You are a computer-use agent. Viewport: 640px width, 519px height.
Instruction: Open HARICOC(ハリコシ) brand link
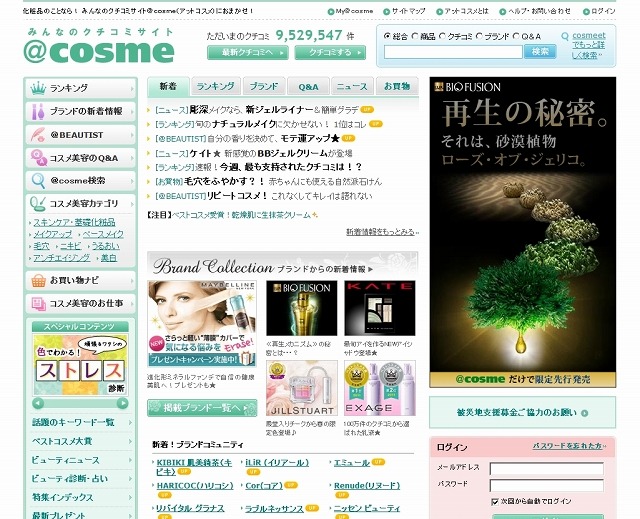click(195, 486)
